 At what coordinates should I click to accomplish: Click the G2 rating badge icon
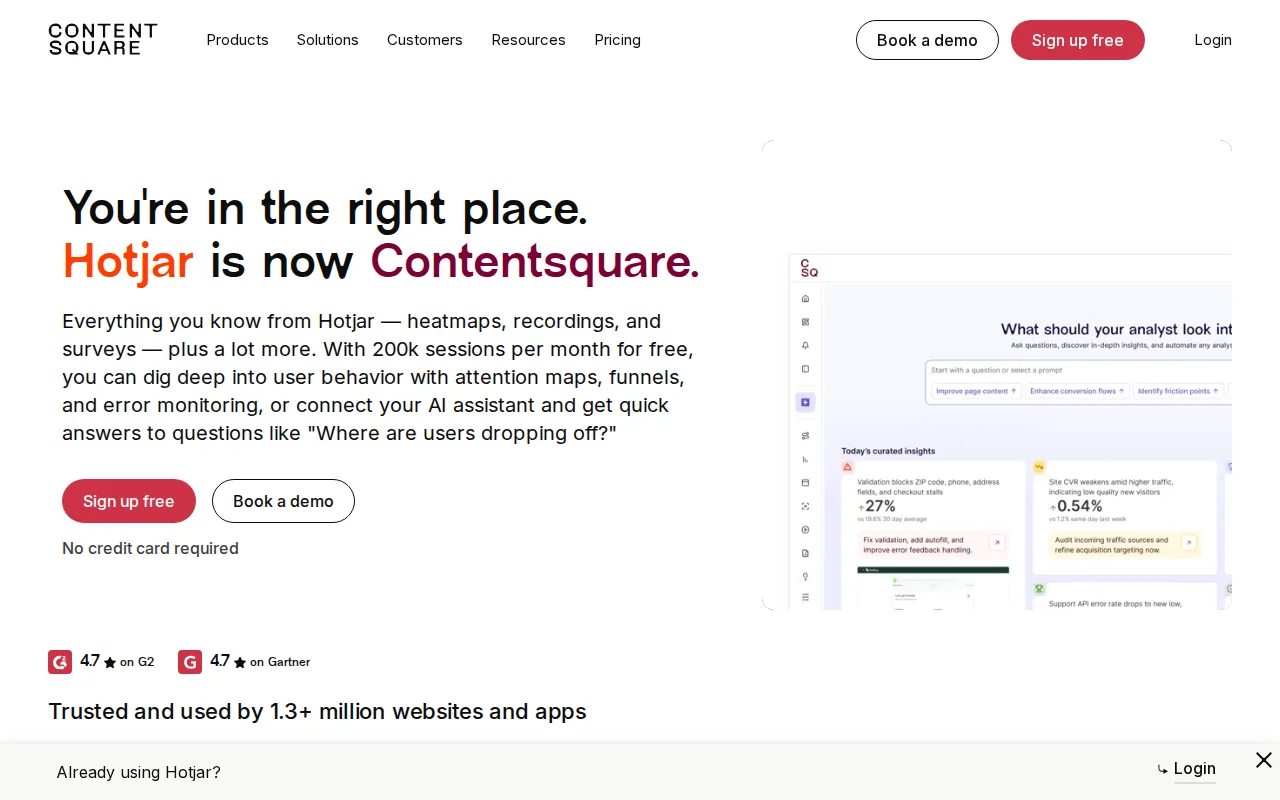click(x=60, y=662)
